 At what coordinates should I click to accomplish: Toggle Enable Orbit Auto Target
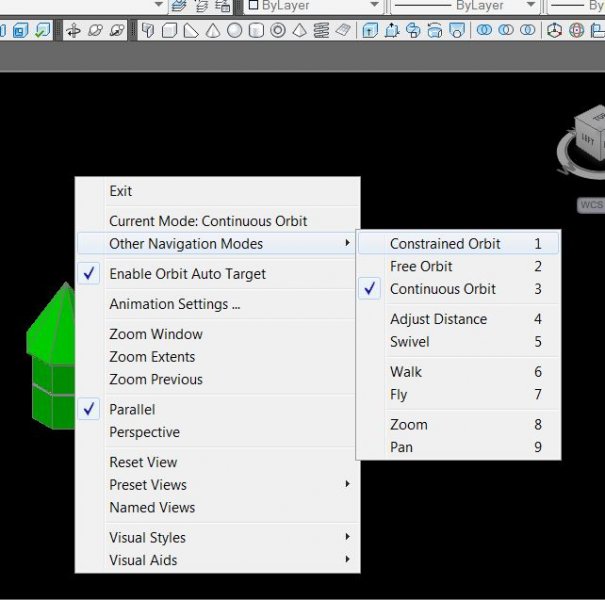pyautogui.click(x=218, y=274)
